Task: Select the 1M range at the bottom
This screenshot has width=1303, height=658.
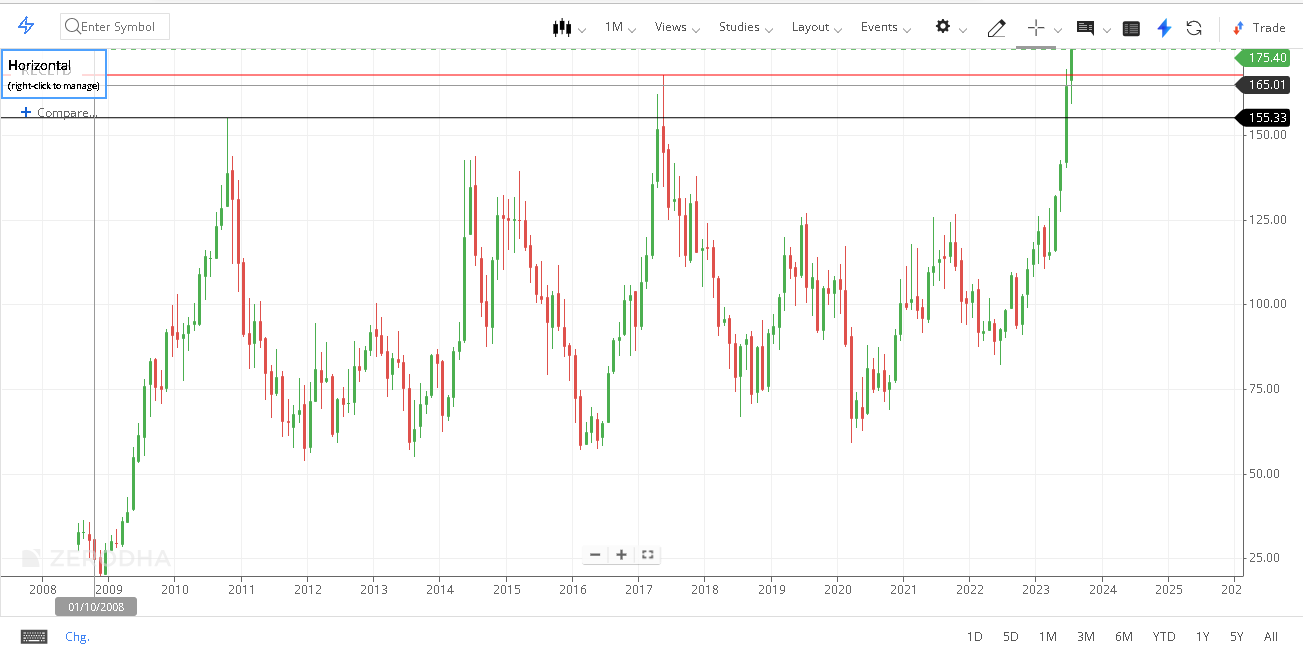Action: click(1047, 636)
